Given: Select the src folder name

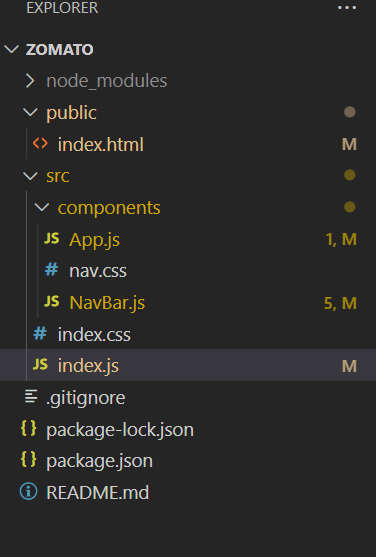Looking at the screenshot, I should pyautogui.click(x=58, y=176).
